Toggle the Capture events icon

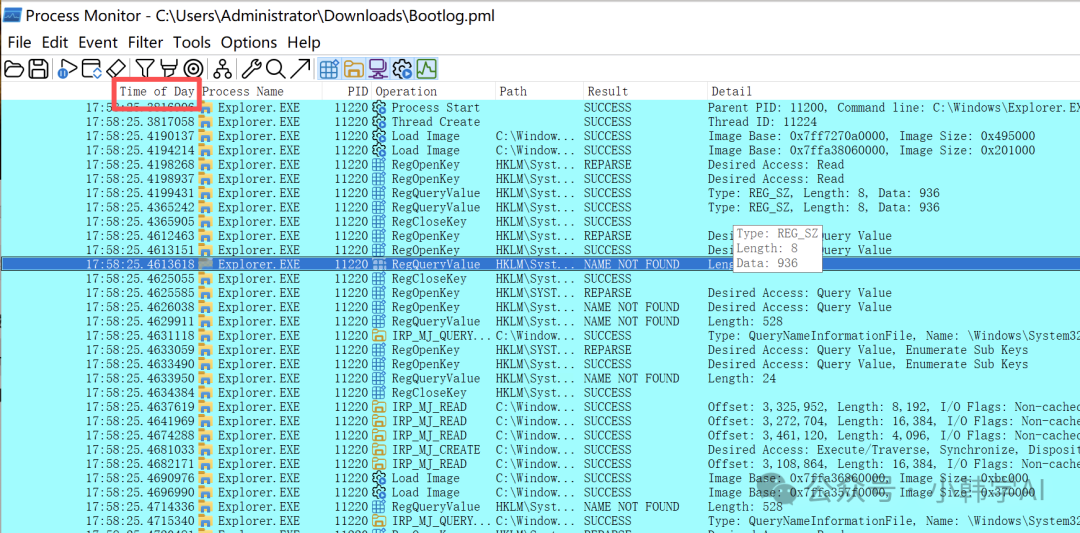pos(67,69)
